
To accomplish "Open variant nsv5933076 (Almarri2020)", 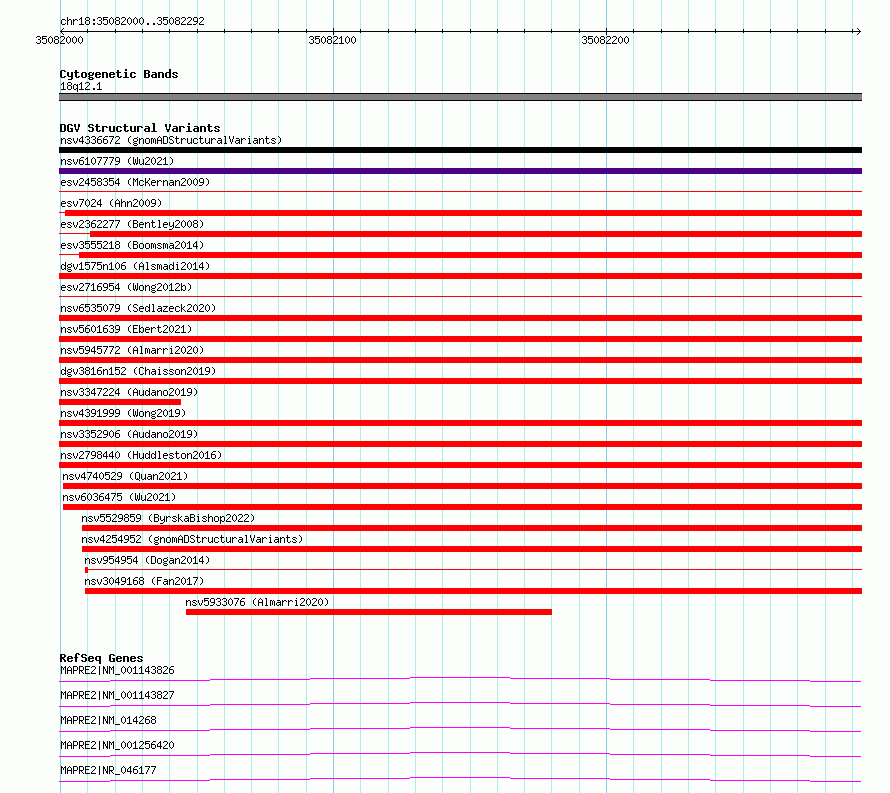I will (x=257, y=602).
